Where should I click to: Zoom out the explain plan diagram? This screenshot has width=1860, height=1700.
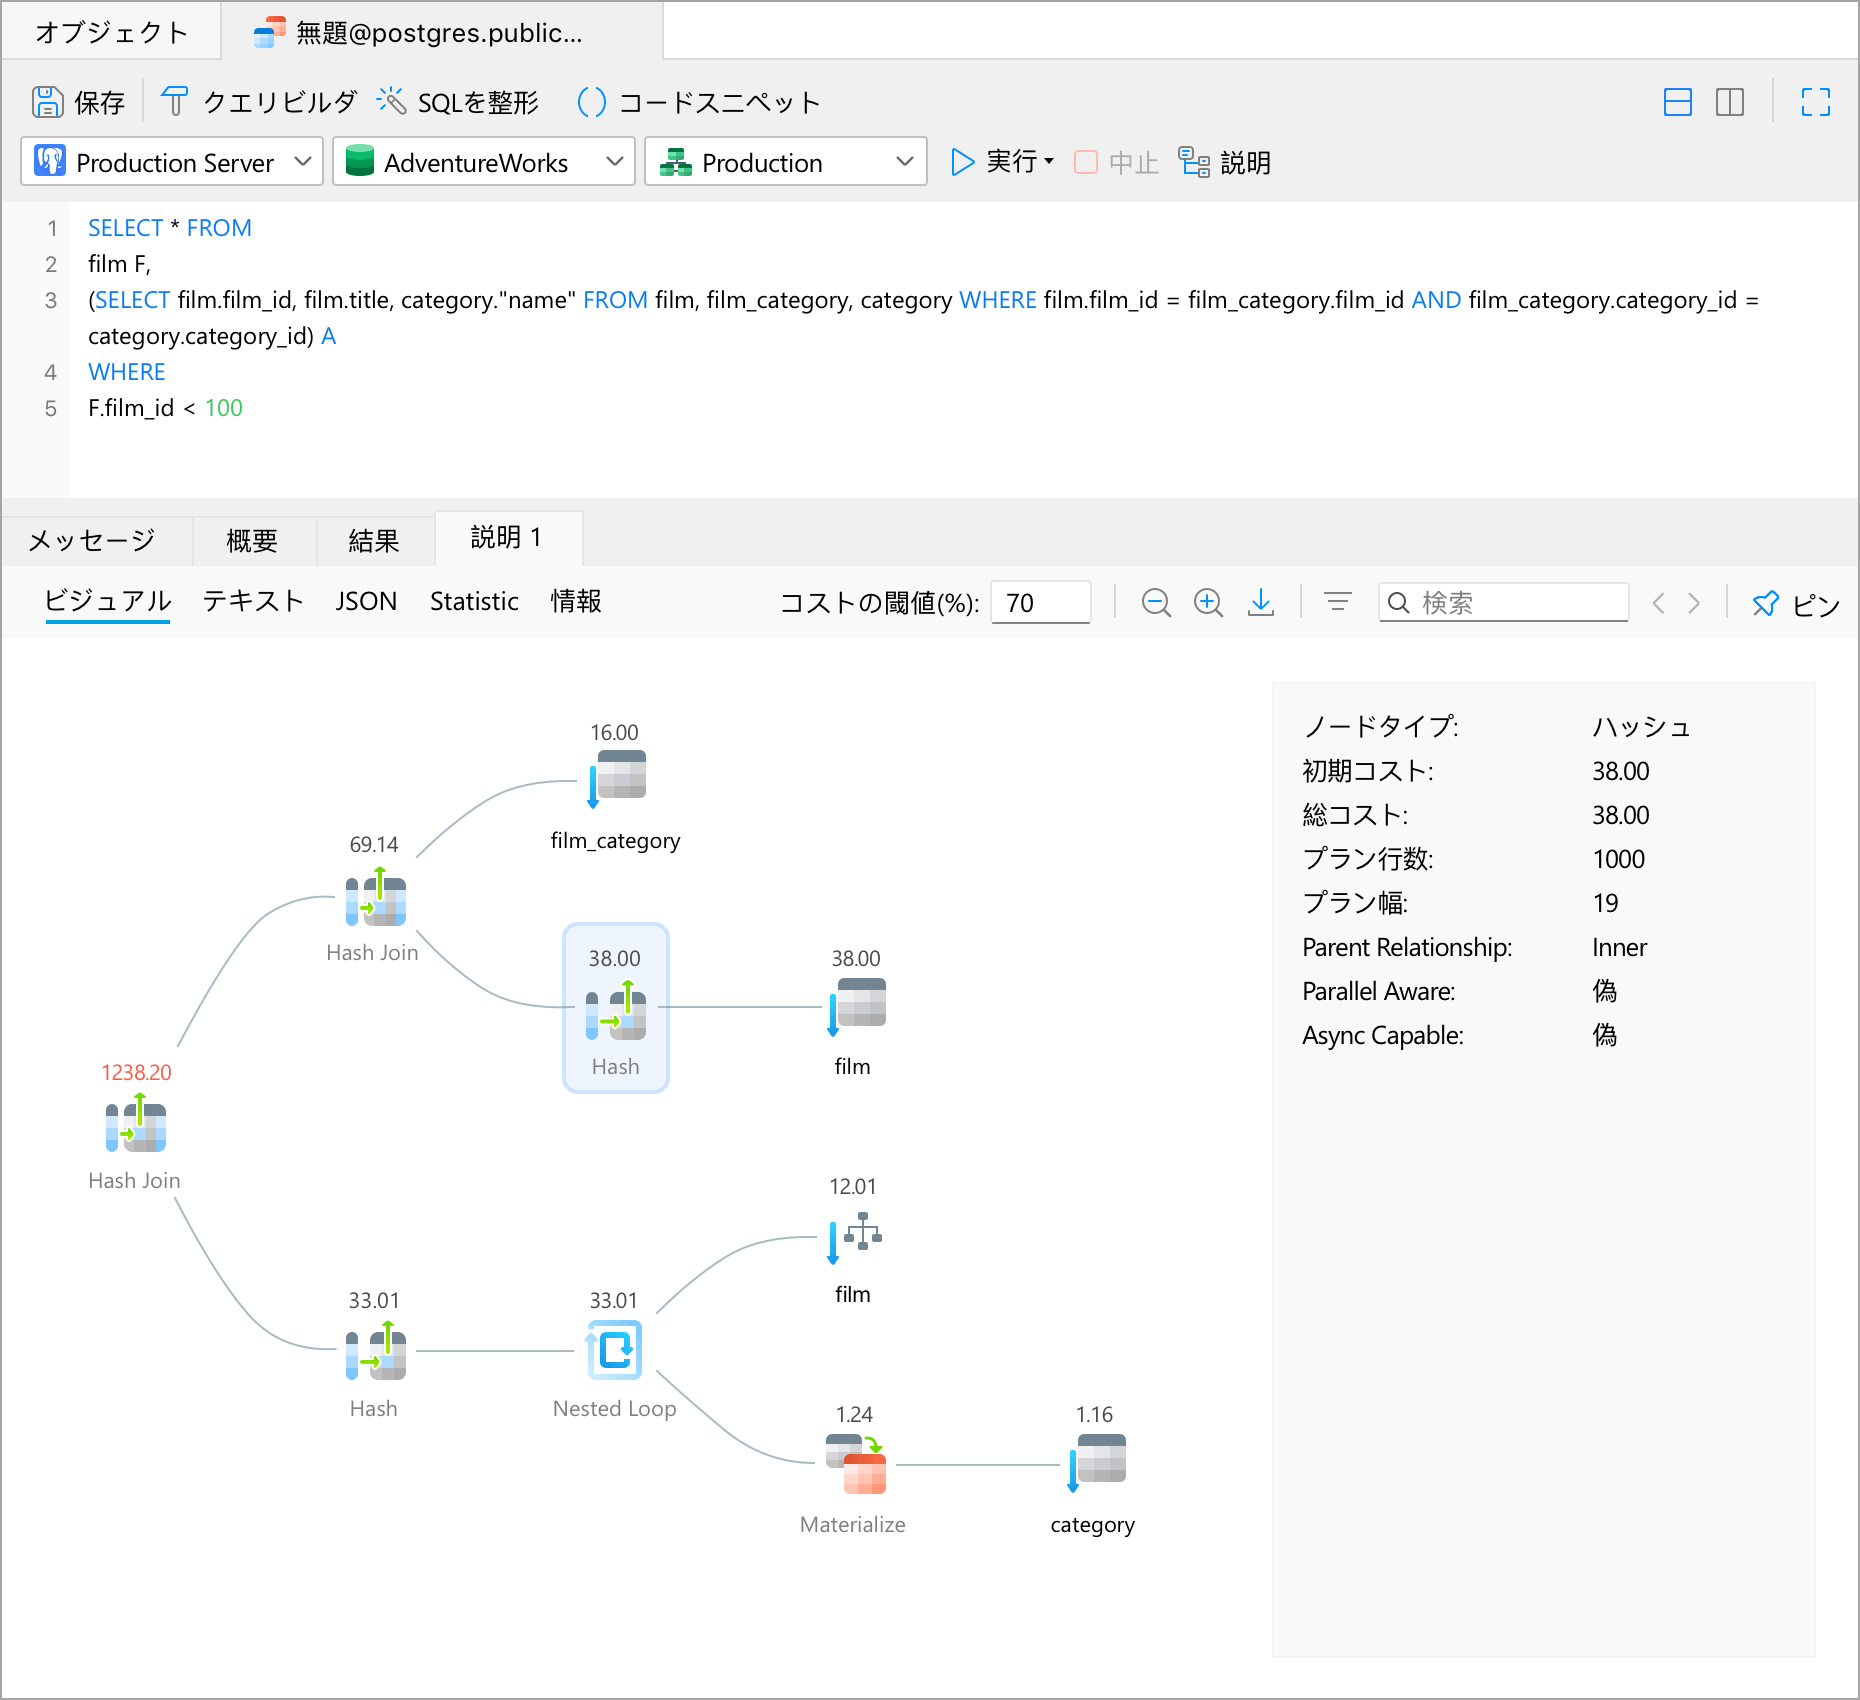tap(1156, 603)
